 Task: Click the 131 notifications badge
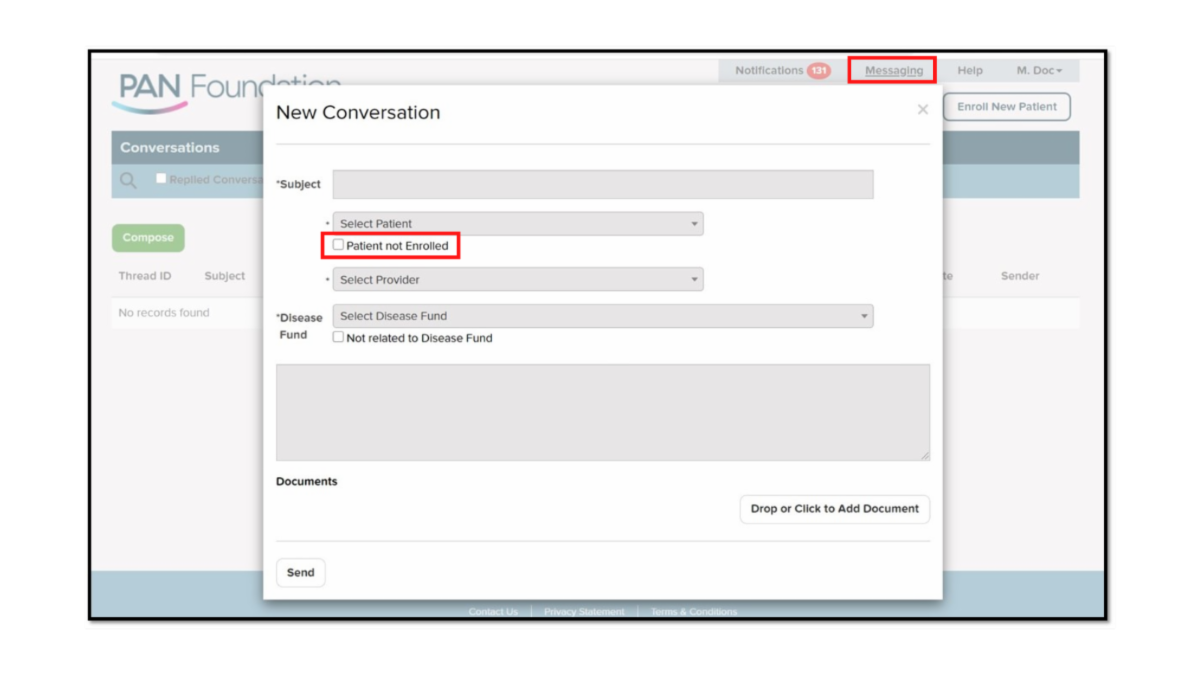click(819, 71)
